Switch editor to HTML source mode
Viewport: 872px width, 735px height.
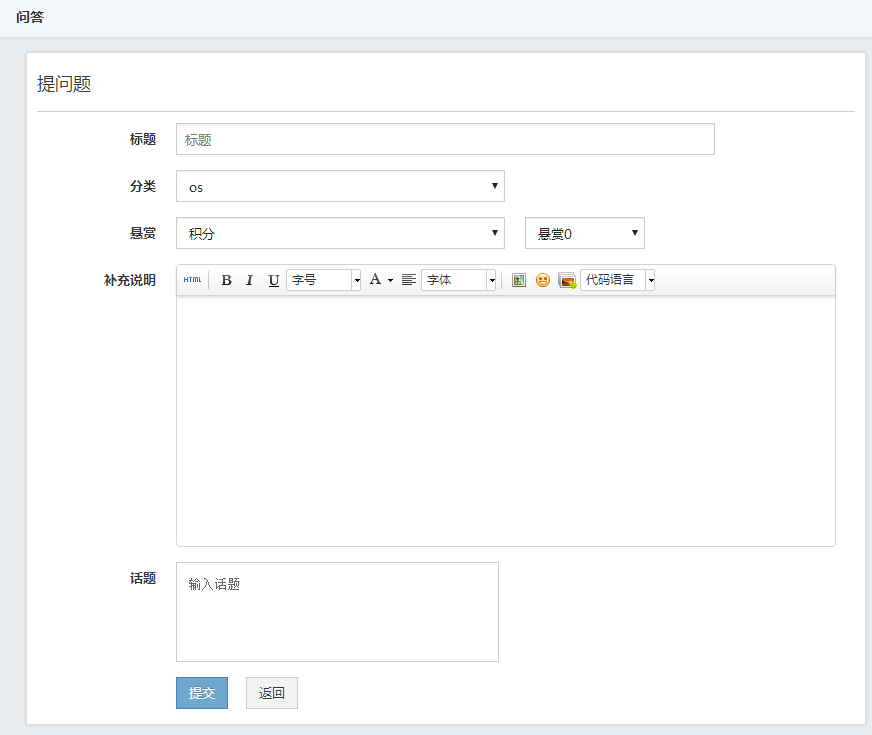(192, 280)
